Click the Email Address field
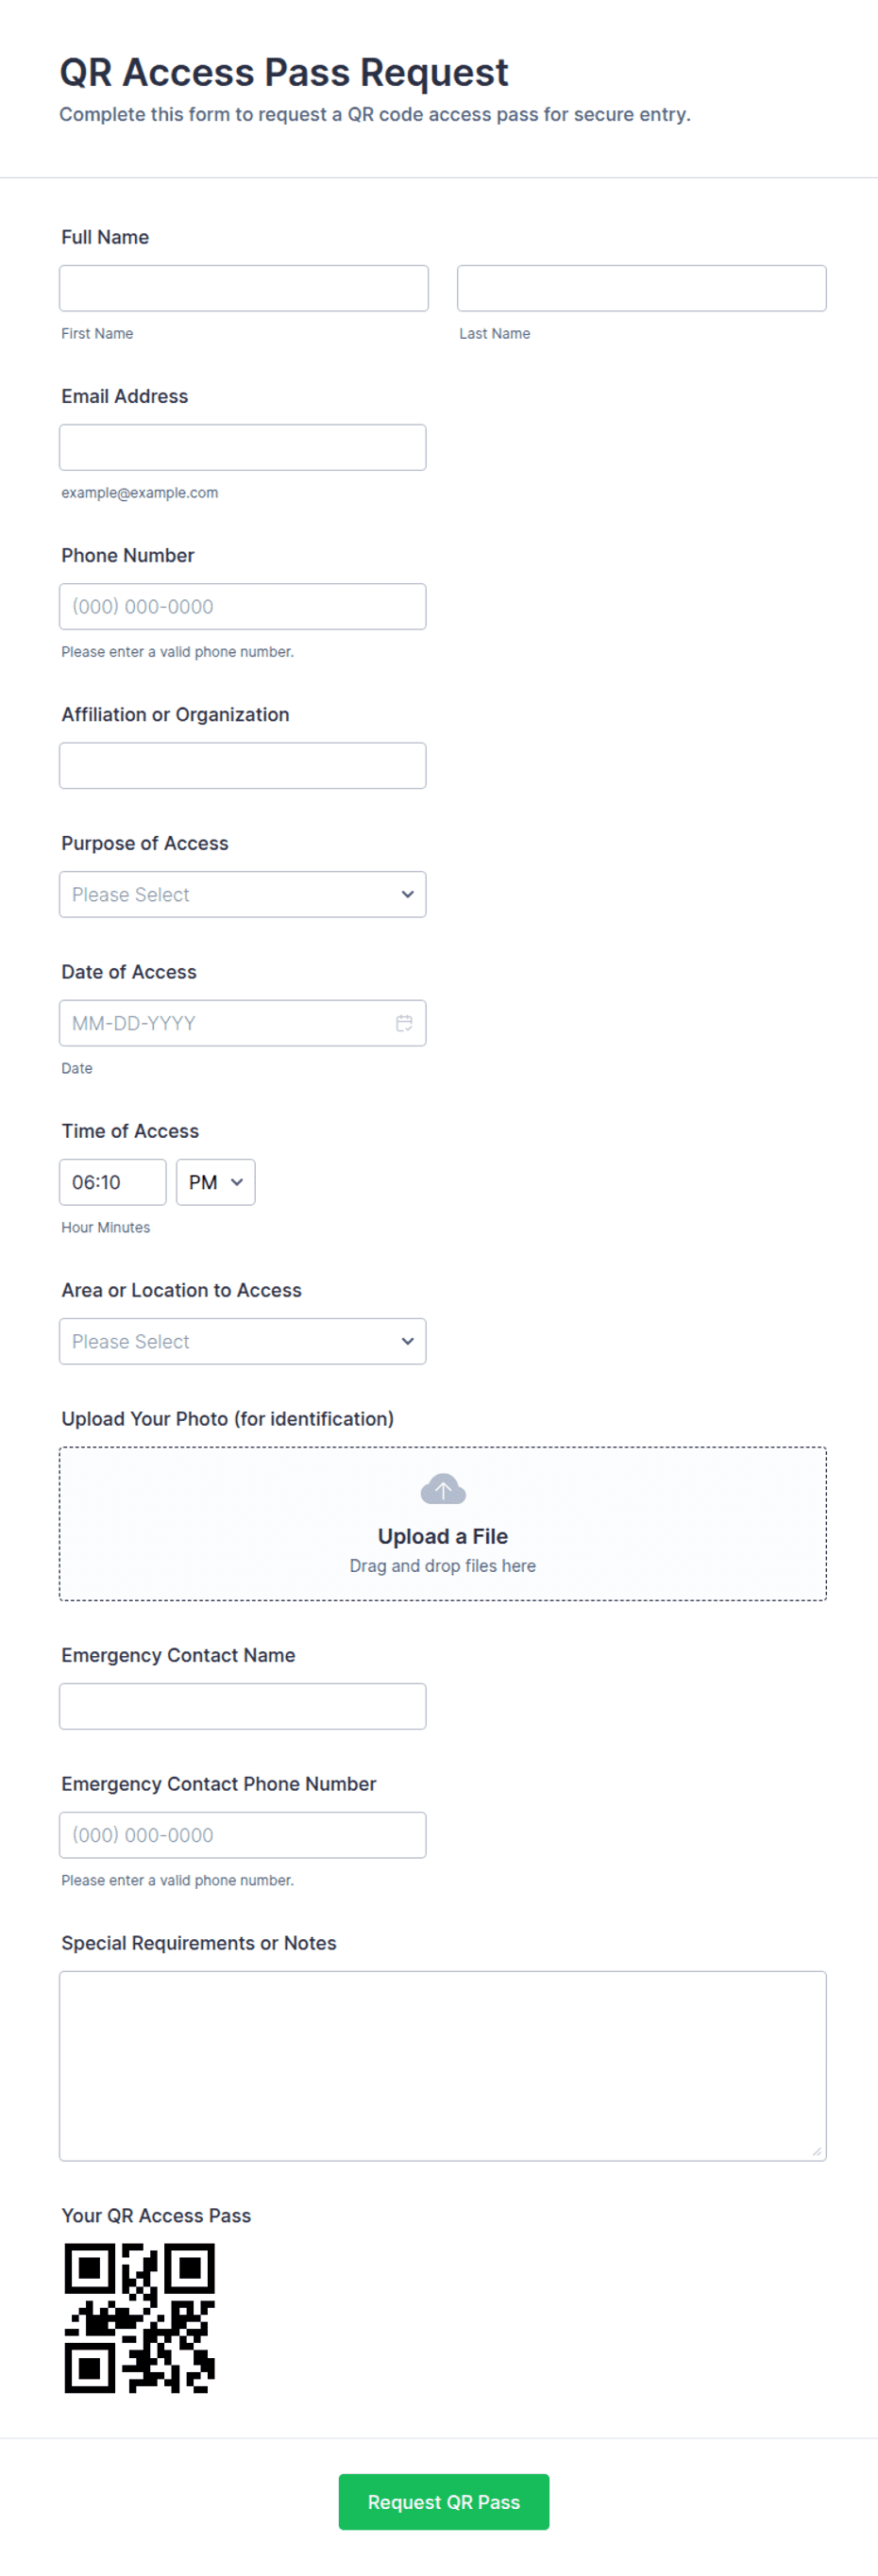878x2576 pixels. pyautogui.click(x=243, y=447)
